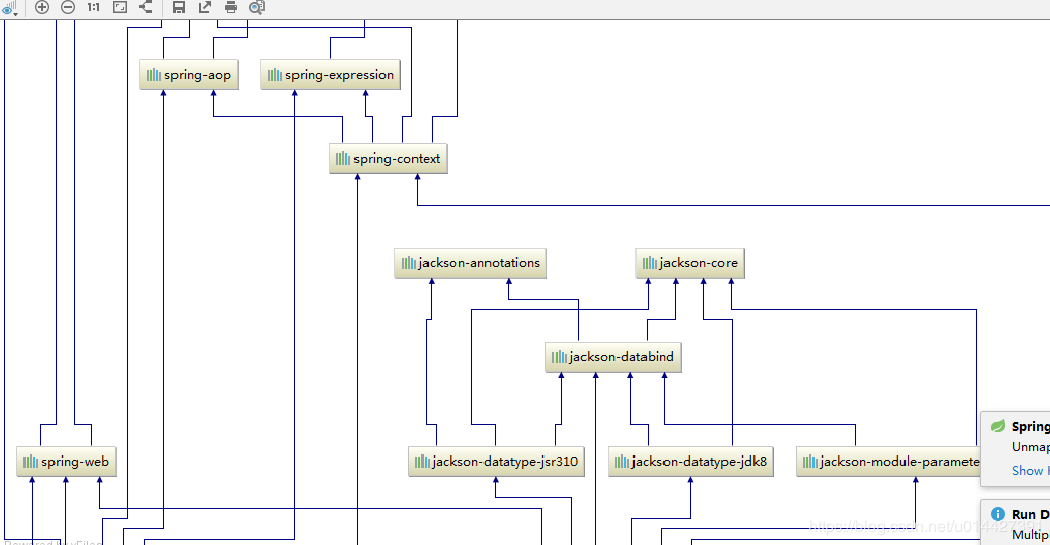This screenshot has height=545, width=1050.
Task: Click the Show link in Spring notification
Action: point(1029,471)
